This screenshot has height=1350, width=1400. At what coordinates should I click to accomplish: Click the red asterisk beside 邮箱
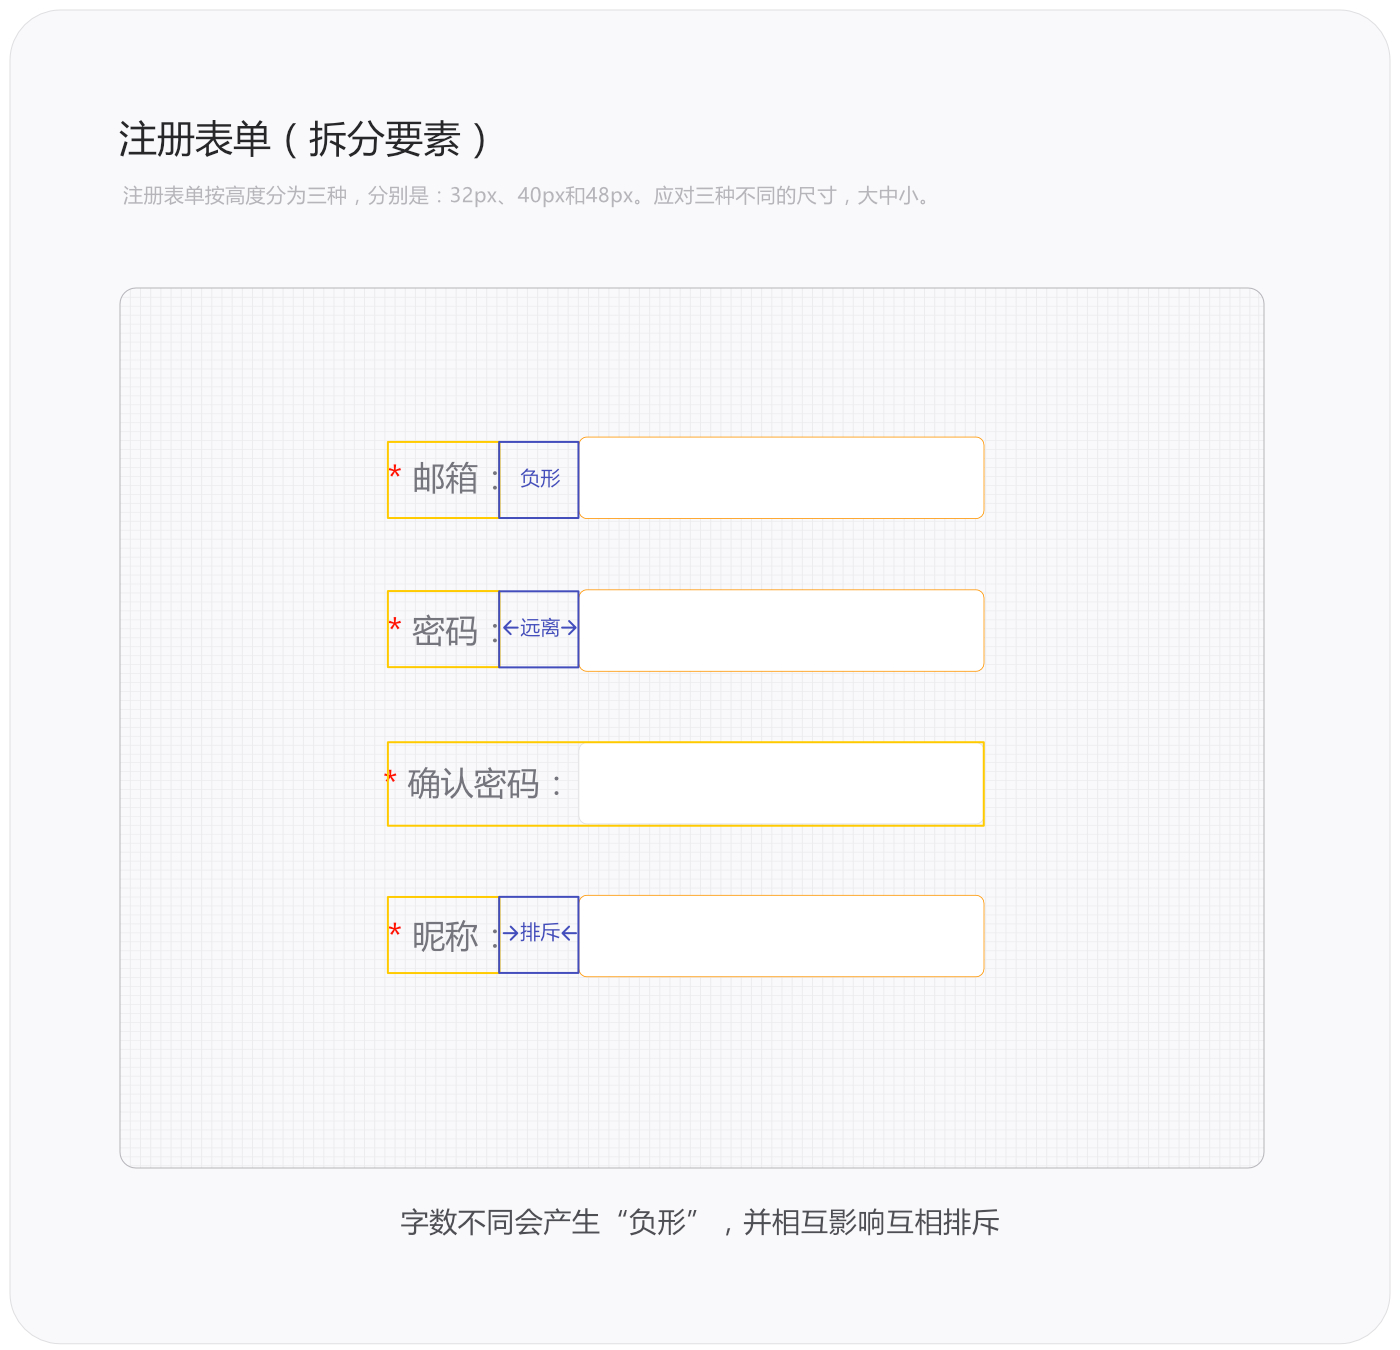pos(395,474)
